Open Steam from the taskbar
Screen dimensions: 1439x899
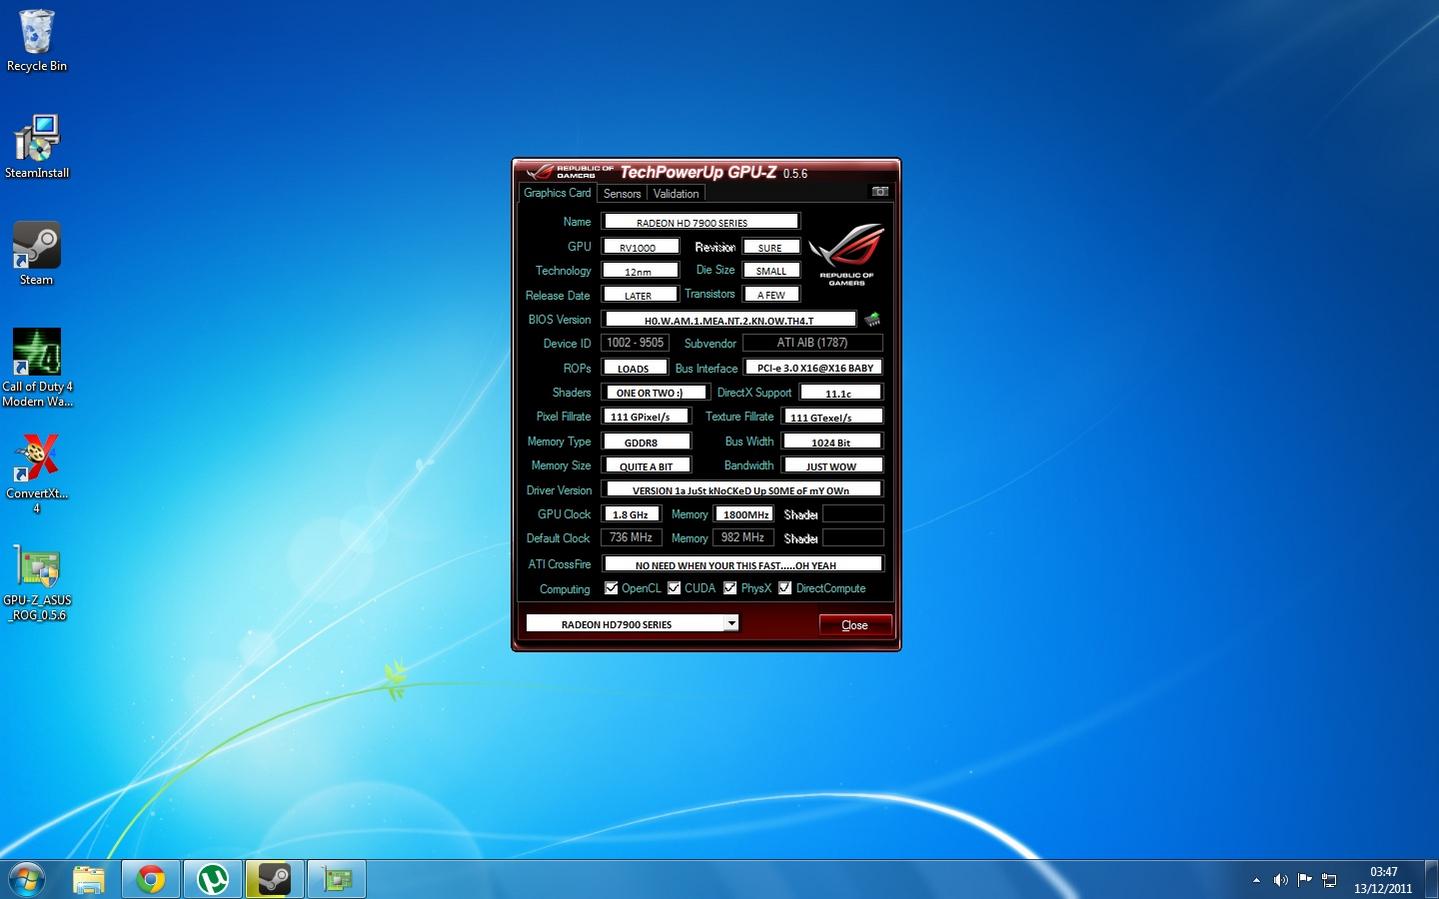pos(274,879)
